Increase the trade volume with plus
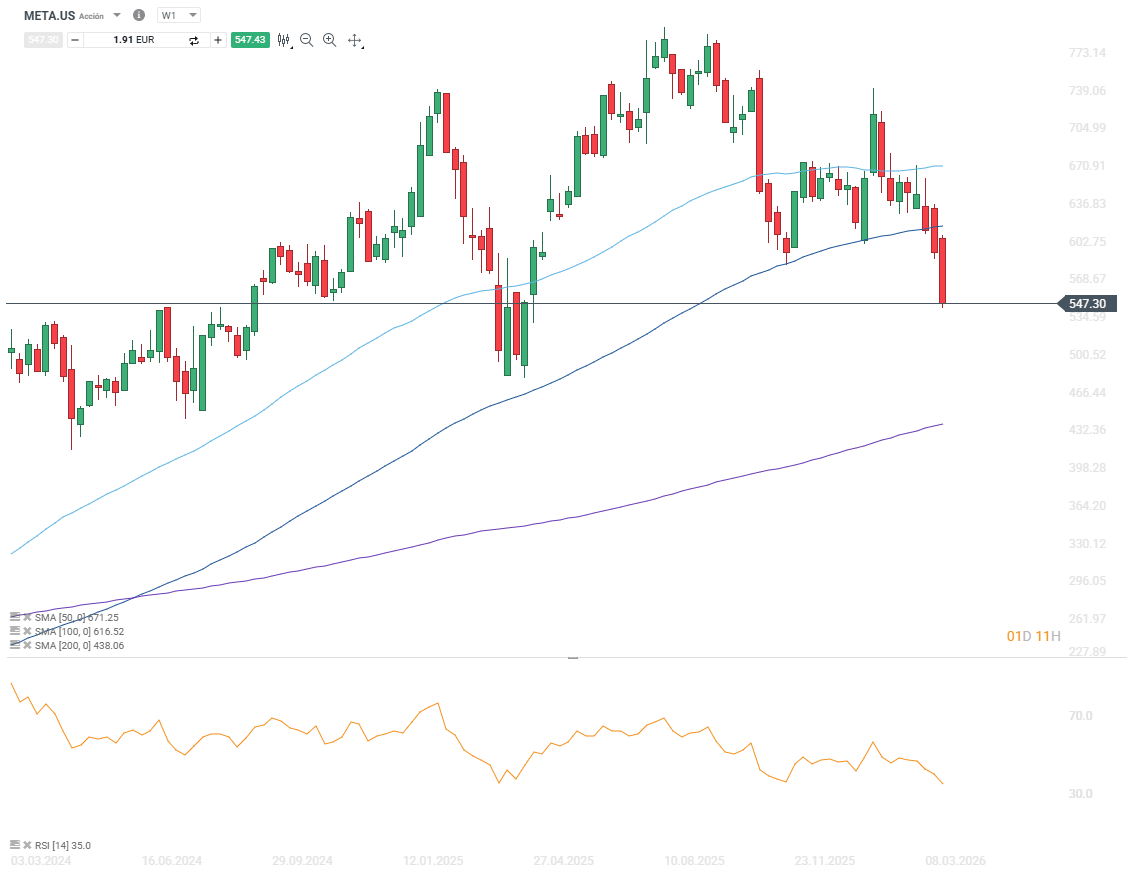The image size is (1127, 872). coord(218,40)
